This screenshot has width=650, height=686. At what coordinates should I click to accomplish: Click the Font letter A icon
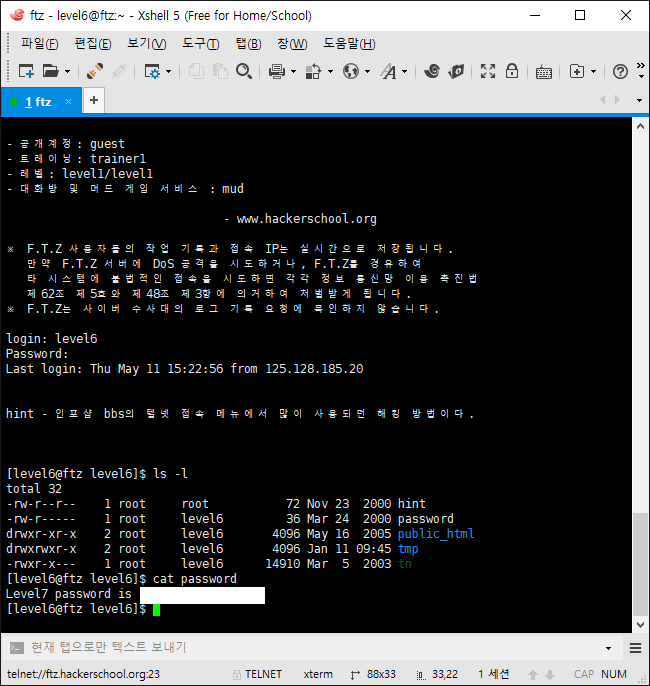(388, 71)
